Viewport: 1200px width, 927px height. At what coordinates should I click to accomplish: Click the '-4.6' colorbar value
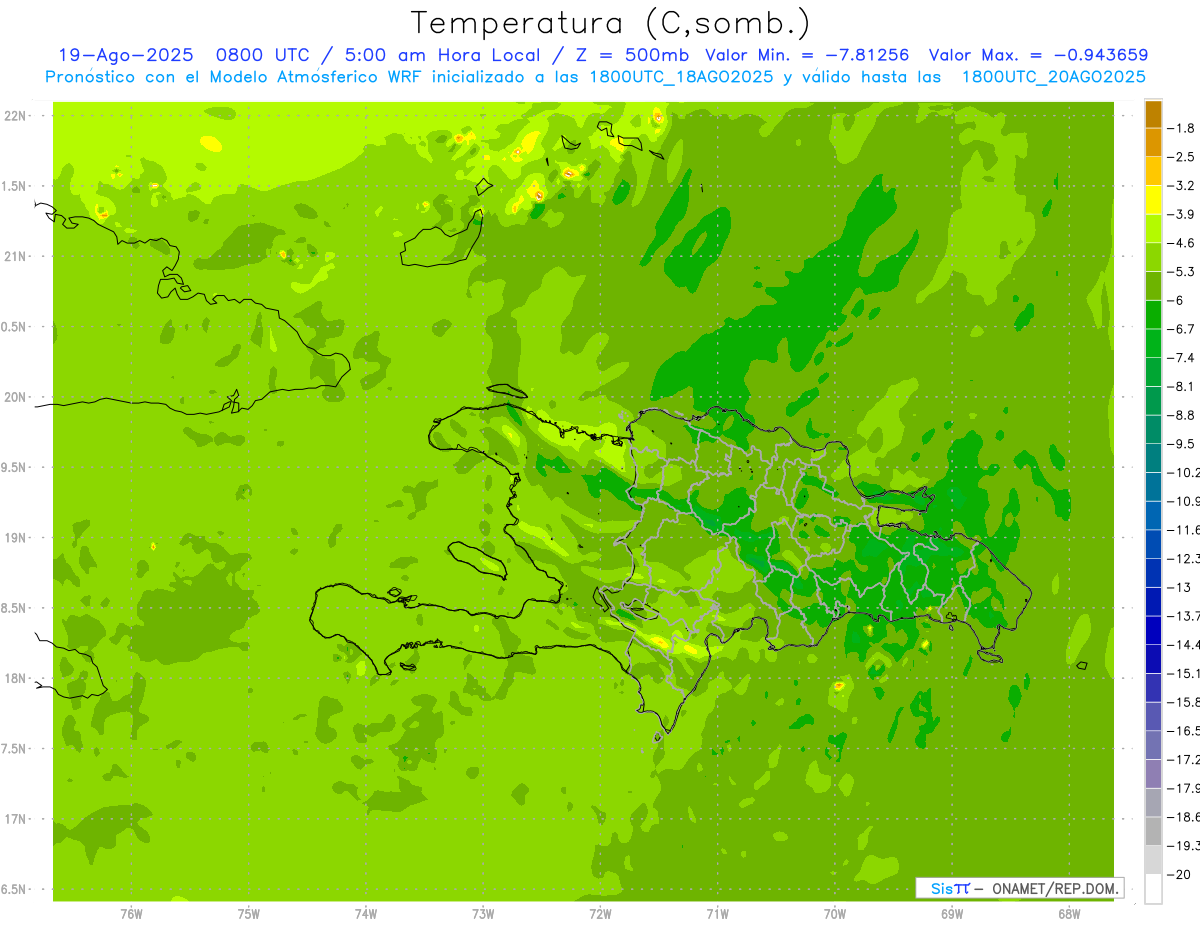pos(1181,243)
